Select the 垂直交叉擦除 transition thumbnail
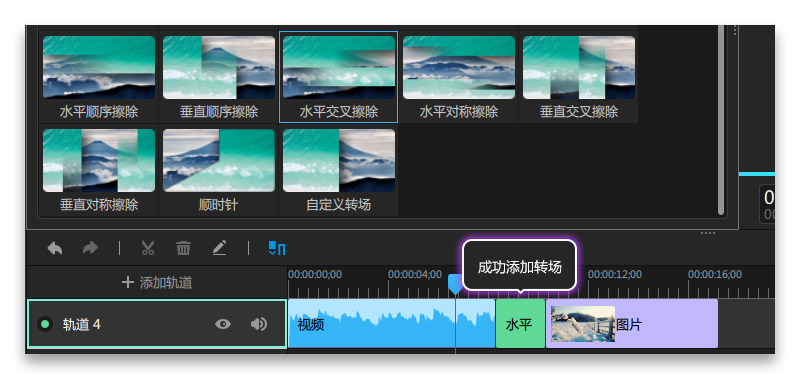Image resolution: width=800 pixels, height=379 pixels. tap(579, 67)
